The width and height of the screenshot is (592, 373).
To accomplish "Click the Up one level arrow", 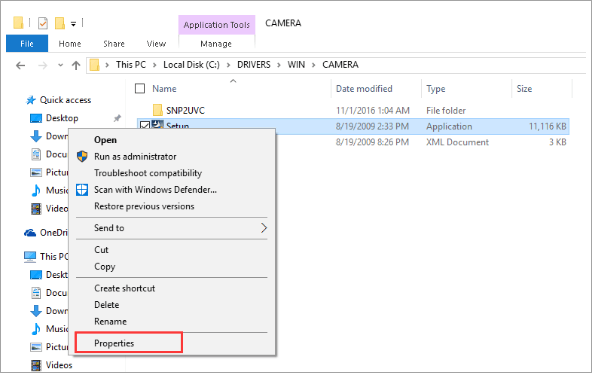I will tap(76, 66).
